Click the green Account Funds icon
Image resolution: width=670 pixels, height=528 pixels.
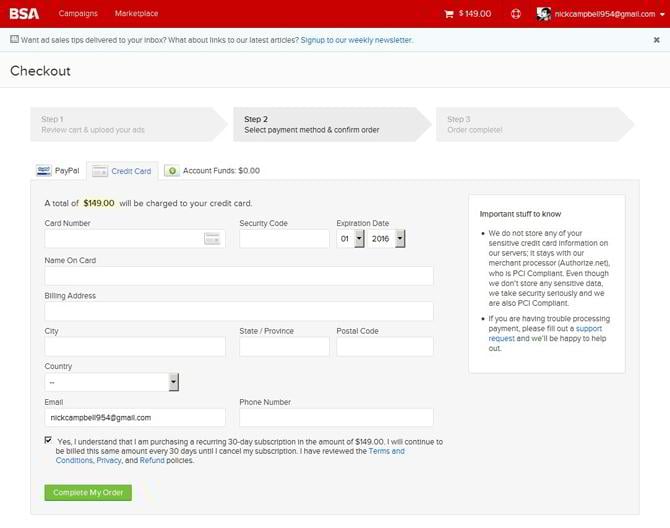[x=172, y=171]
